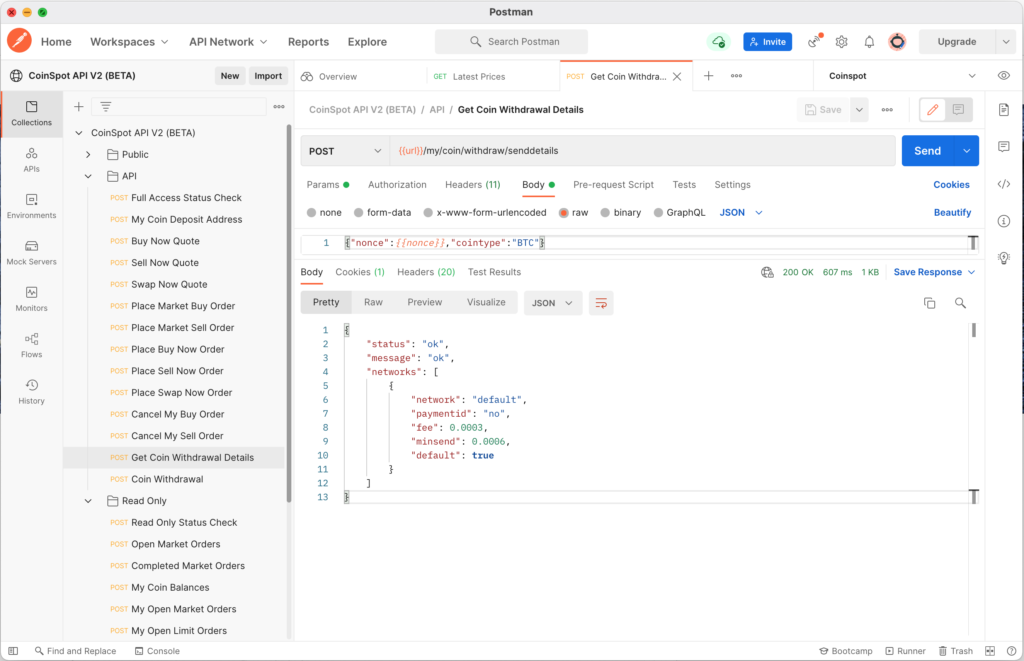Open the POST method dropdown

coord(345,149)
